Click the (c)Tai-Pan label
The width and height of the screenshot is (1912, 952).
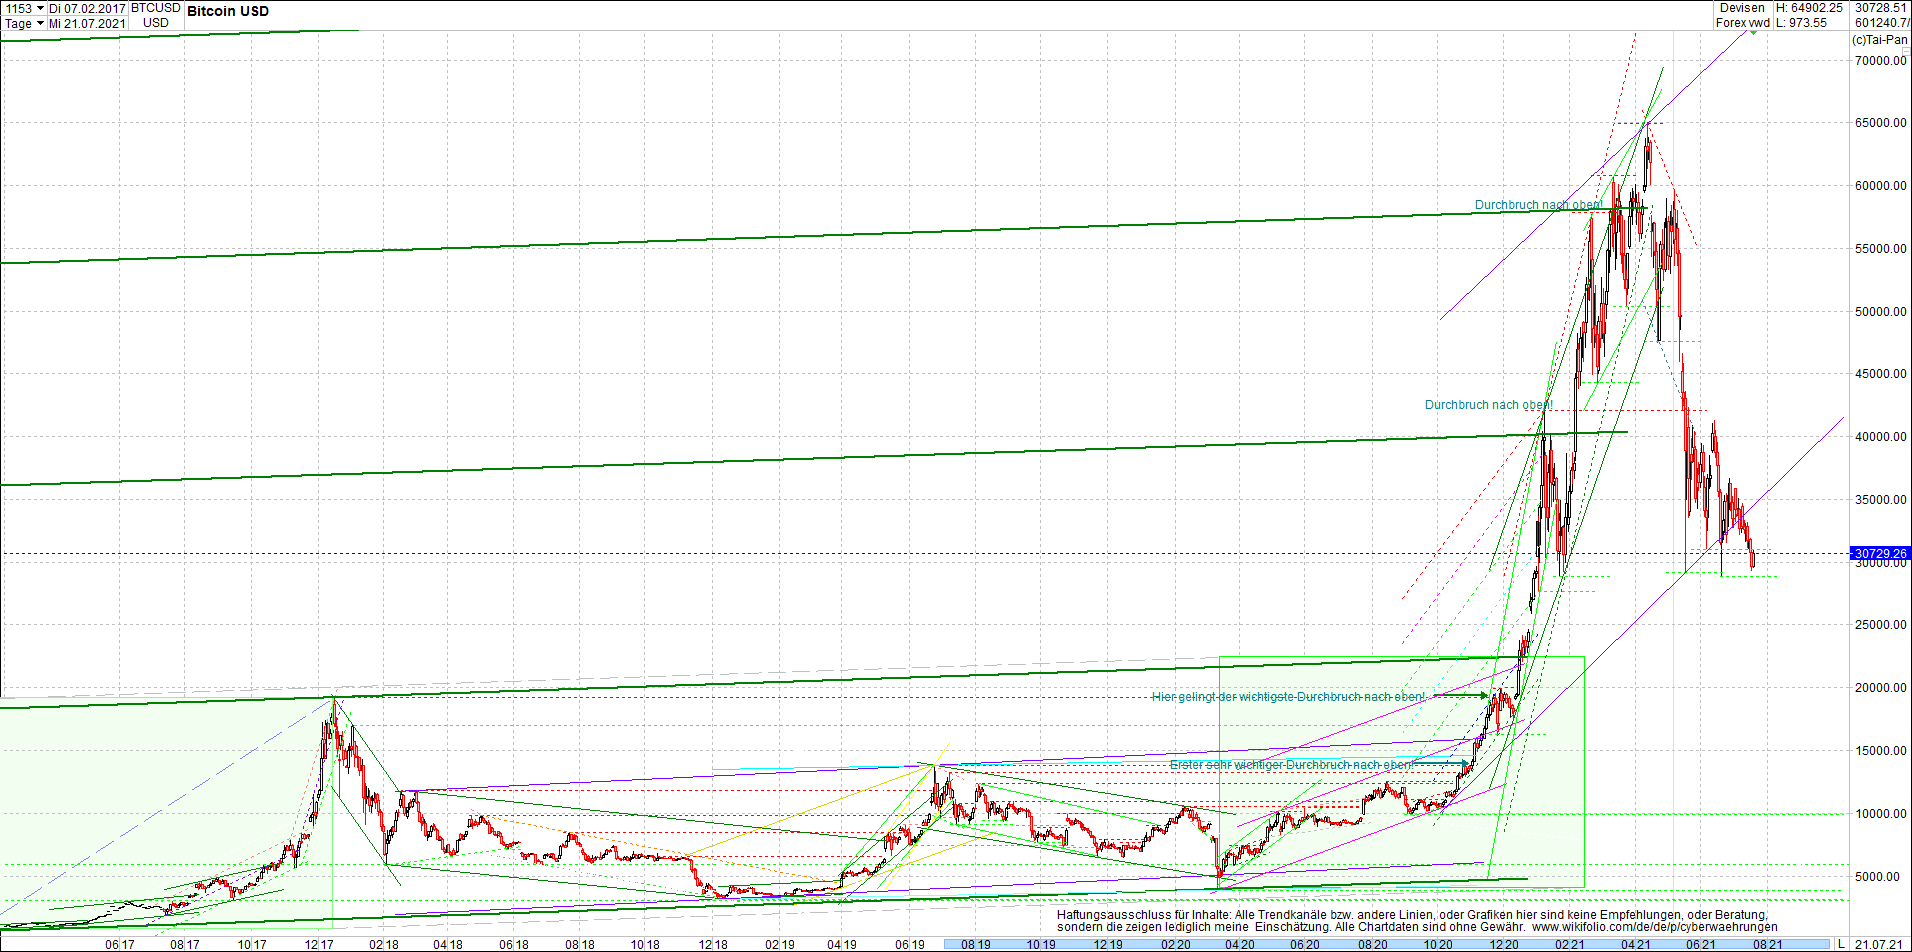(x=1880, y=40)
